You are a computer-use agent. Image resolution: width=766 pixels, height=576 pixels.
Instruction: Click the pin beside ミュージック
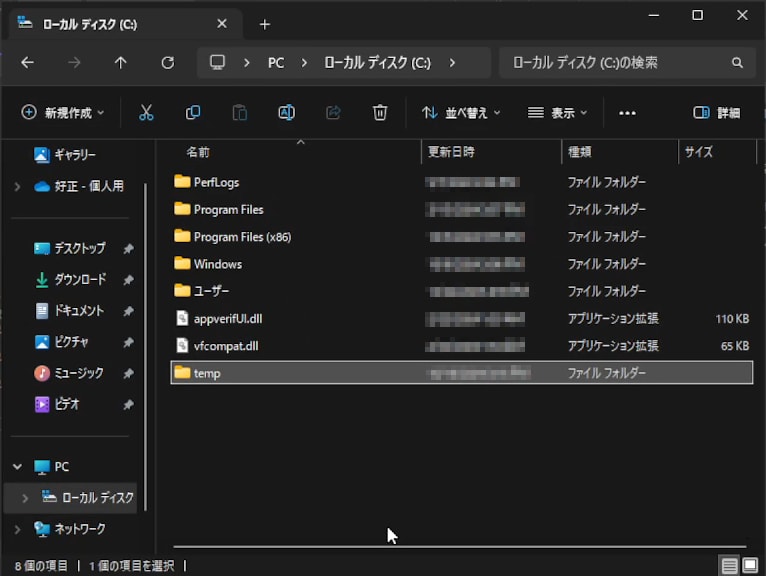pos(128,373)
